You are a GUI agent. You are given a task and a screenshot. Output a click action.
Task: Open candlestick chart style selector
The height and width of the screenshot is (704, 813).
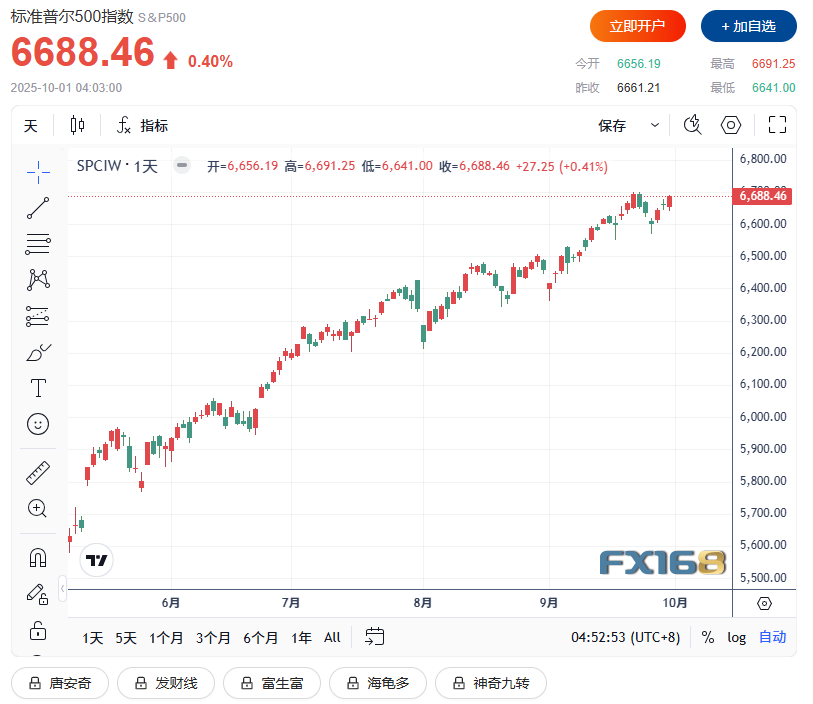pyautogui.click(x=77, y=125)
